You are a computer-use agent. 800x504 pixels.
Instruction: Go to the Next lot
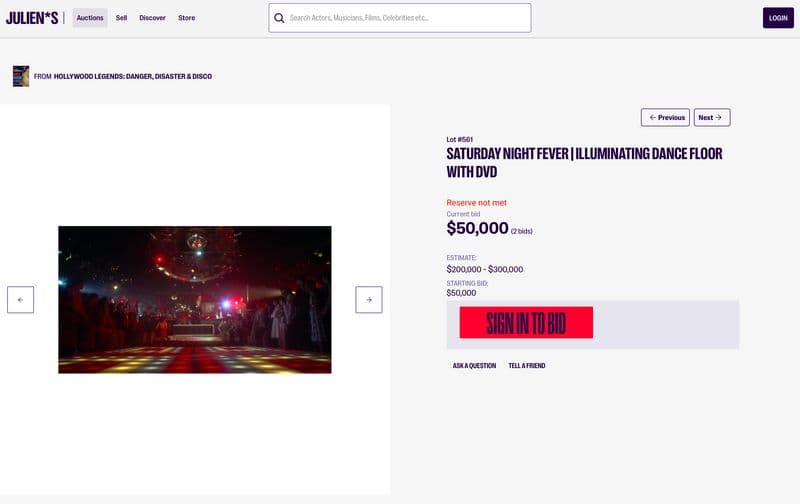pyautogui.click(x=712, y=117)
